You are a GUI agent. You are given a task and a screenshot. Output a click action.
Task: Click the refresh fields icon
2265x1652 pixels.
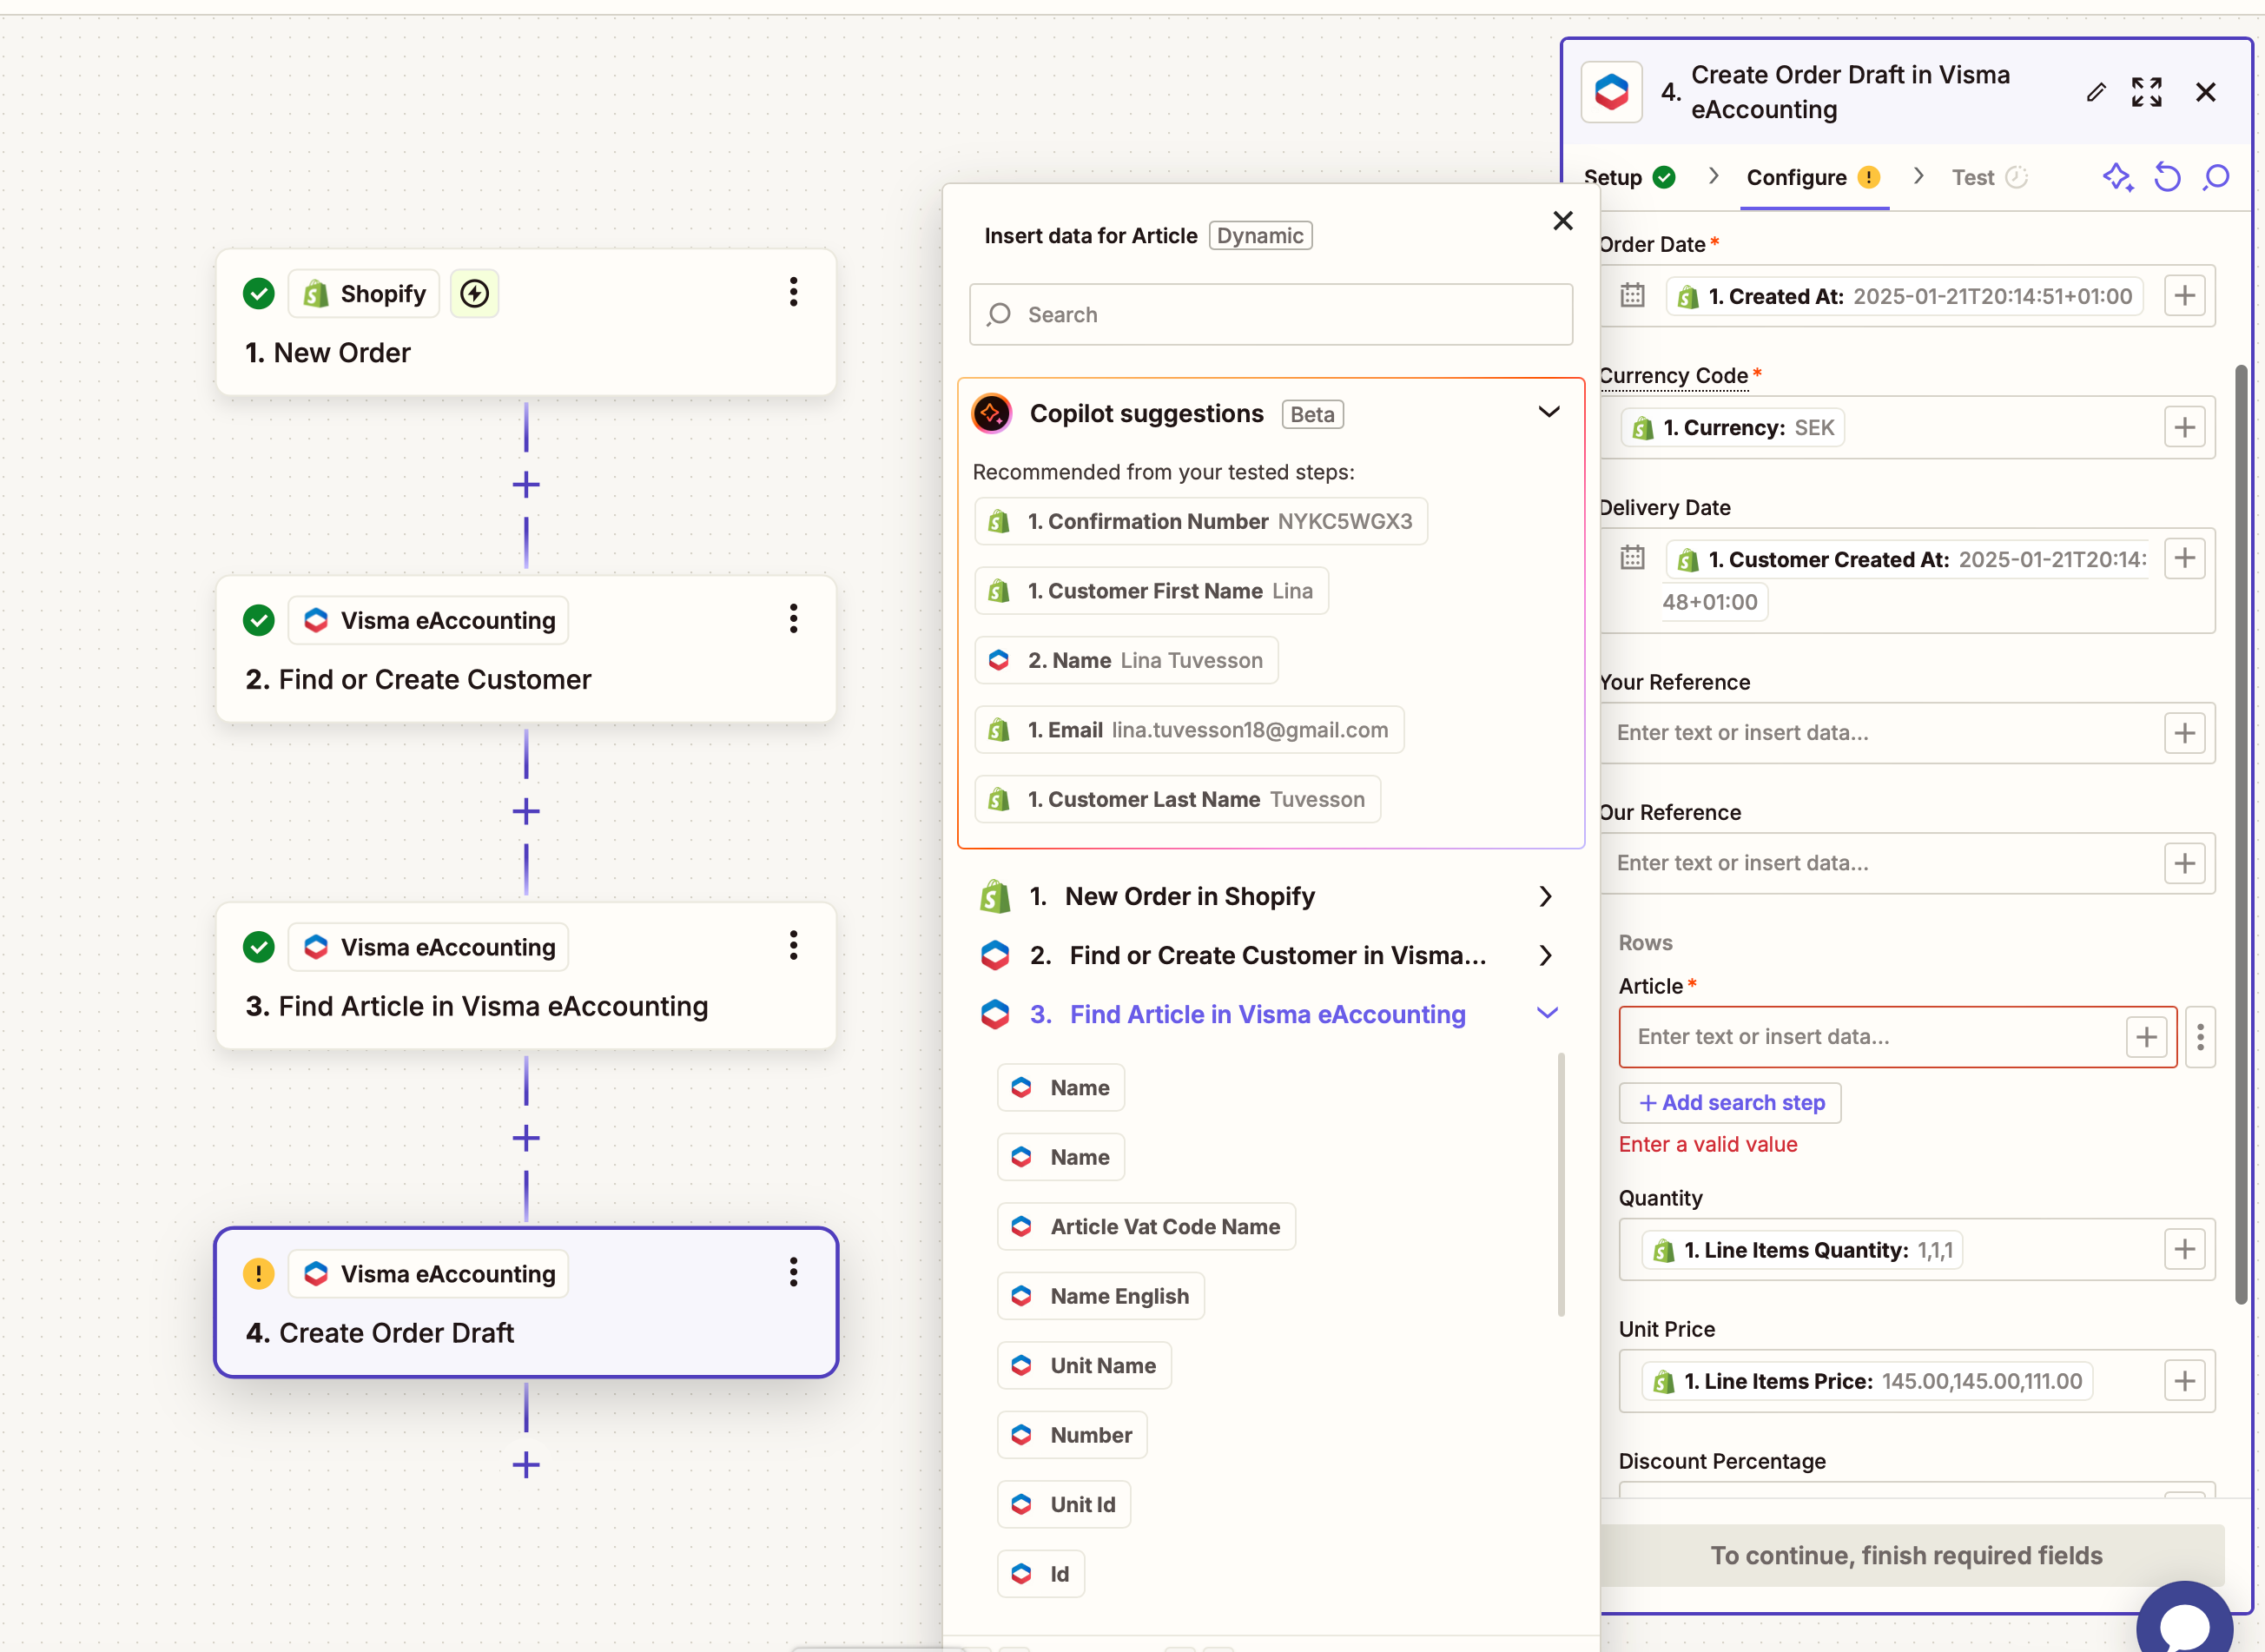coord(2167,177)
